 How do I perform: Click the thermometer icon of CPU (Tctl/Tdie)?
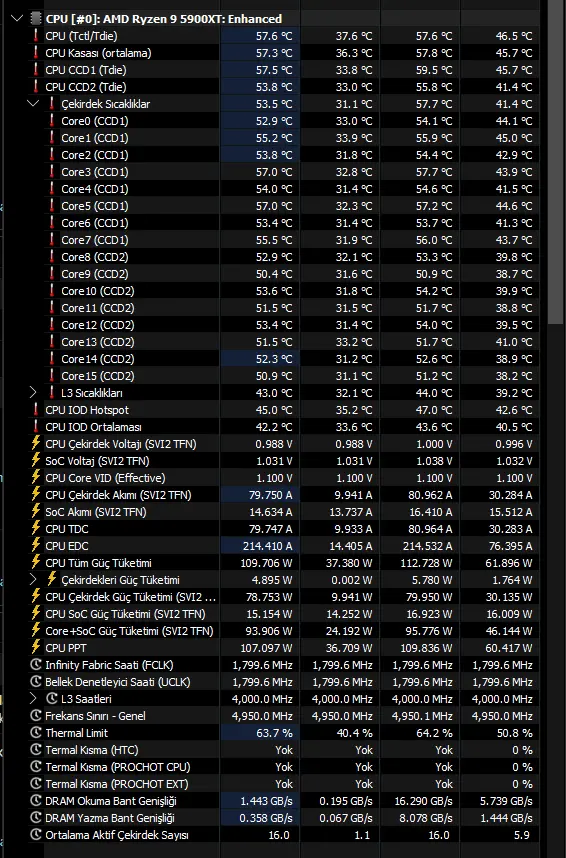click(36, 36)
